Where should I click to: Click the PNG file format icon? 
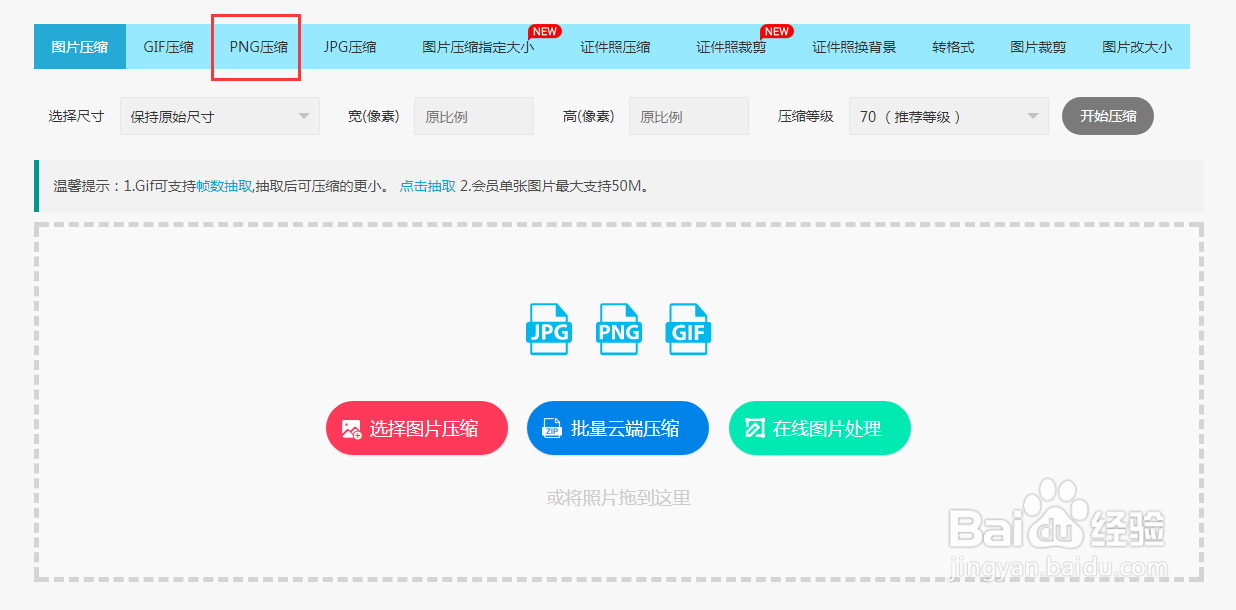(618, 329)
